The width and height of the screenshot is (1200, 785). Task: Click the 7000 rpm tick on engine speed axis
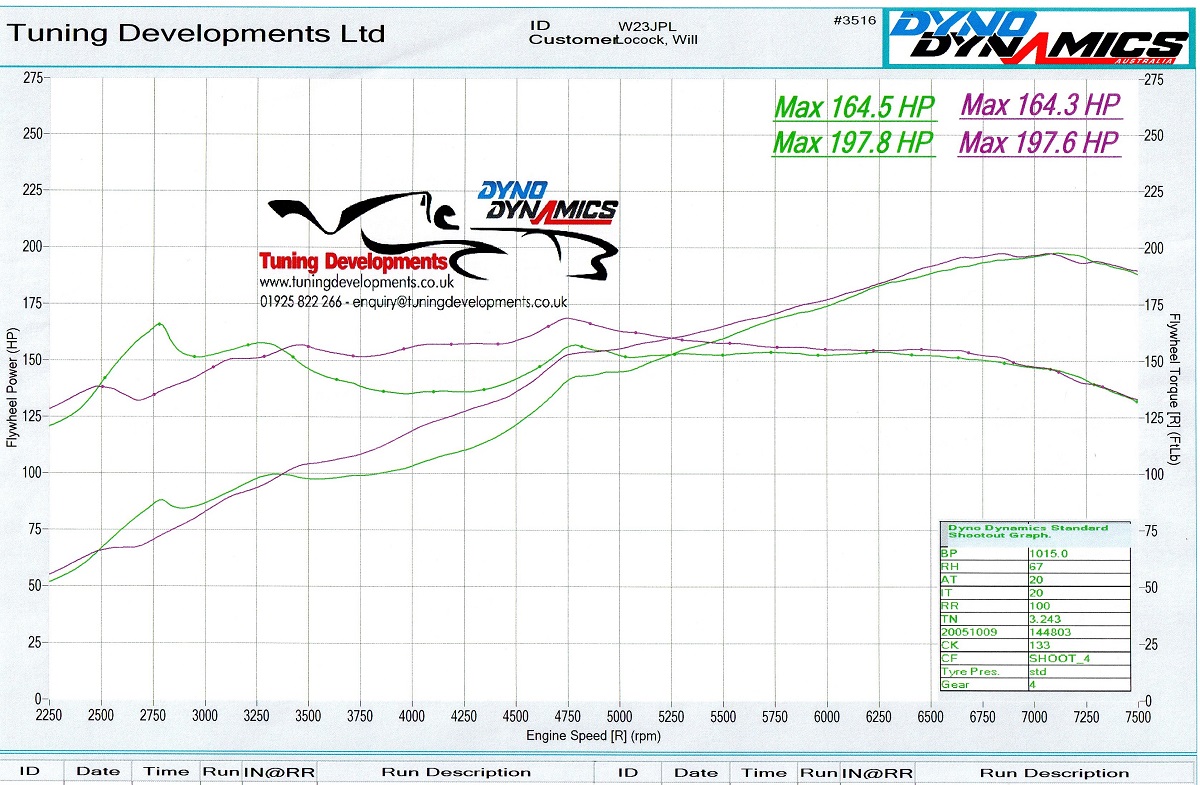point(1034,716)
